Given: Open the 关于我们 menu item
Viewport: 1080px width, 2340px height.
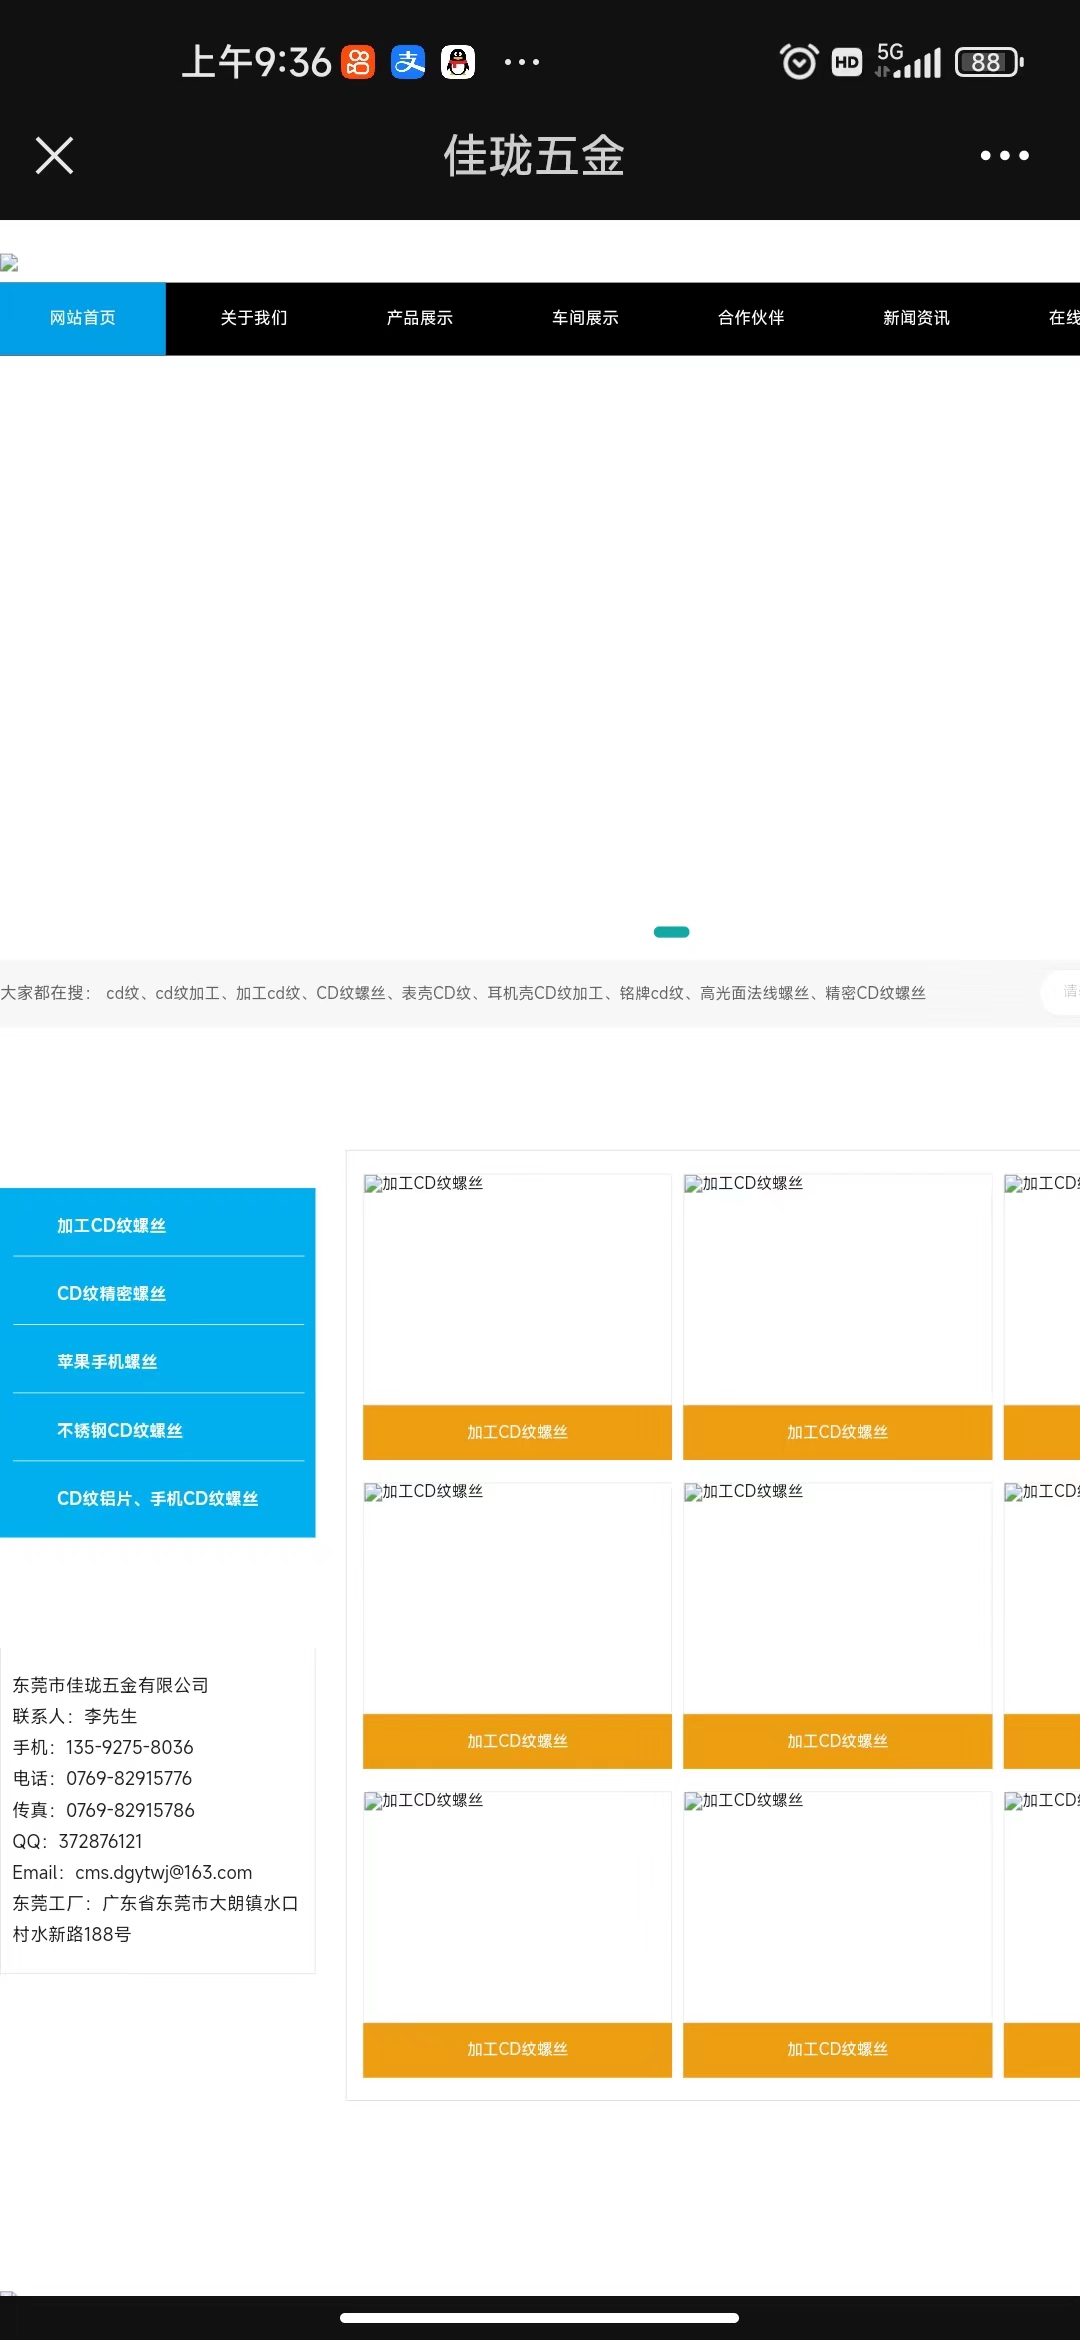Looking at the screenshot, I should (253, 318).
